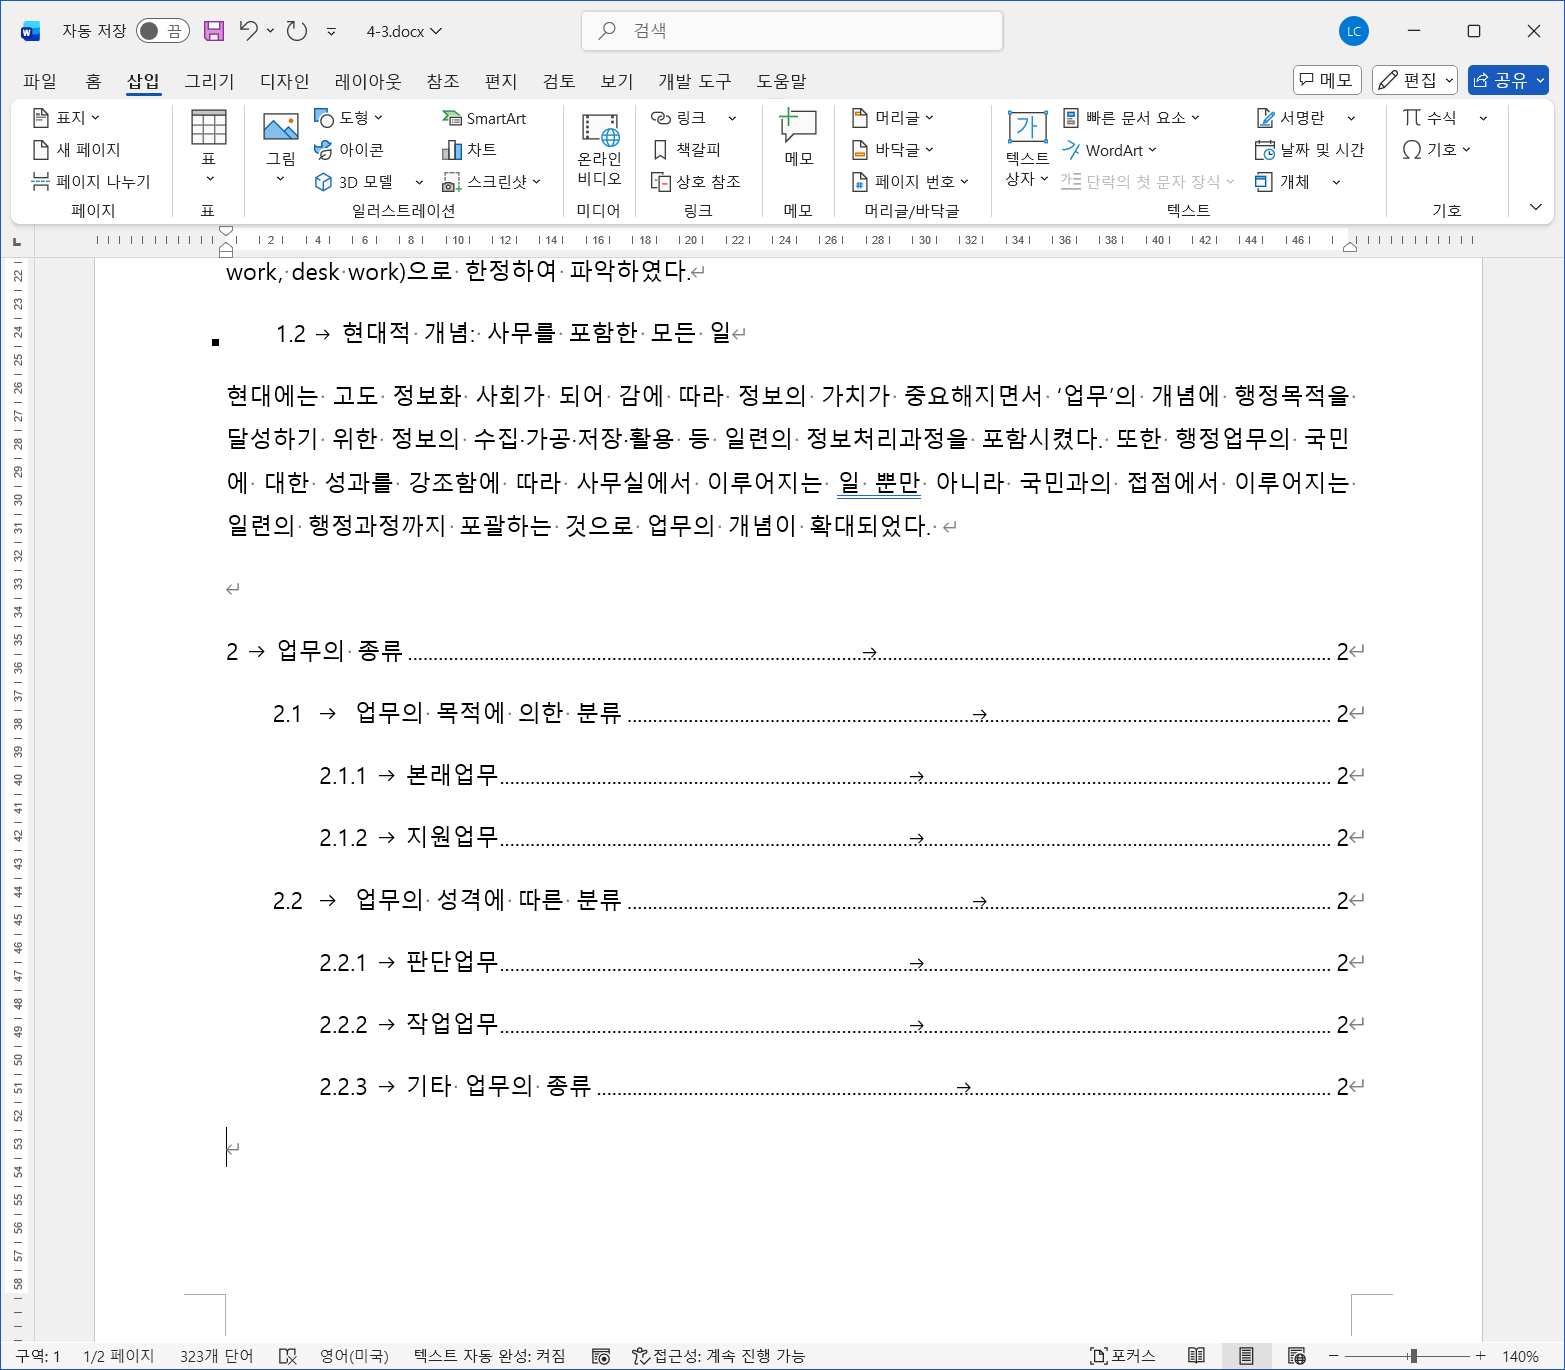Open the LC account avatar
Screen dimensions: 1565x1370
[1354, 31]
